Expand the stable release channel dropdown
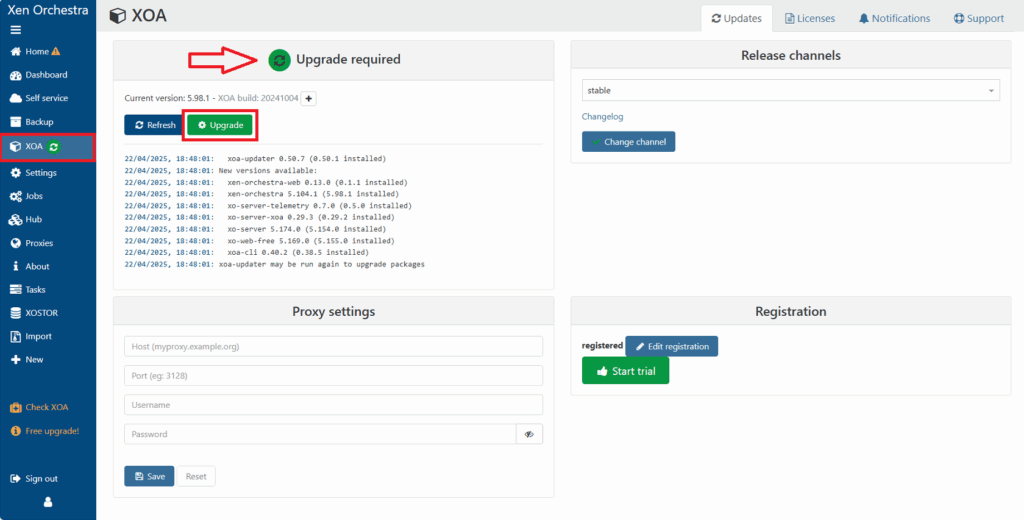The width and height of the screenshot is (1024, 520). click(x=790, y=91)
